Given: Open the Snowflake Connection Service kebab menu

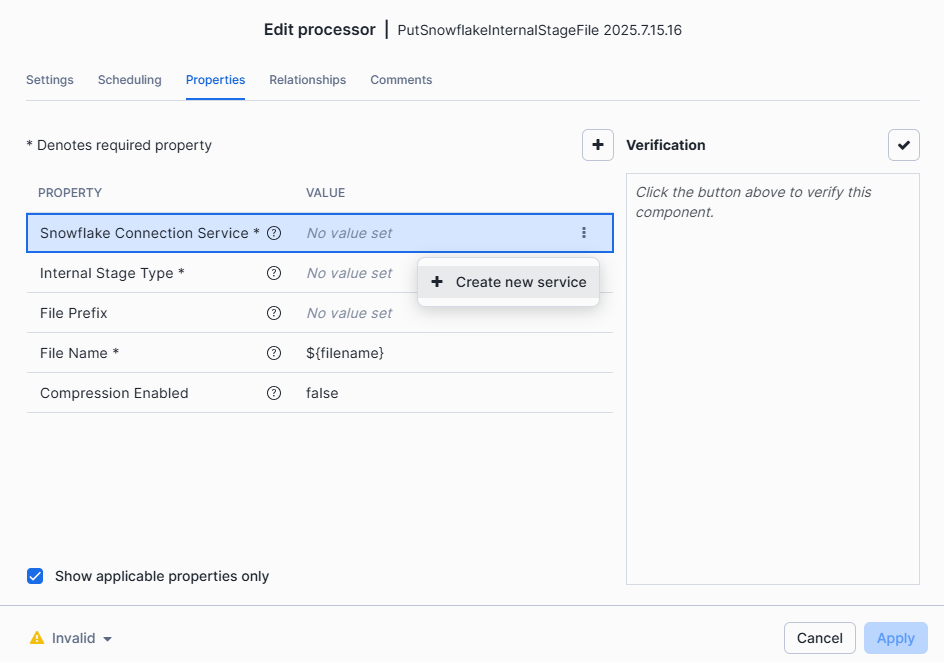Looking at the screenshot, I should click(584, 233).
